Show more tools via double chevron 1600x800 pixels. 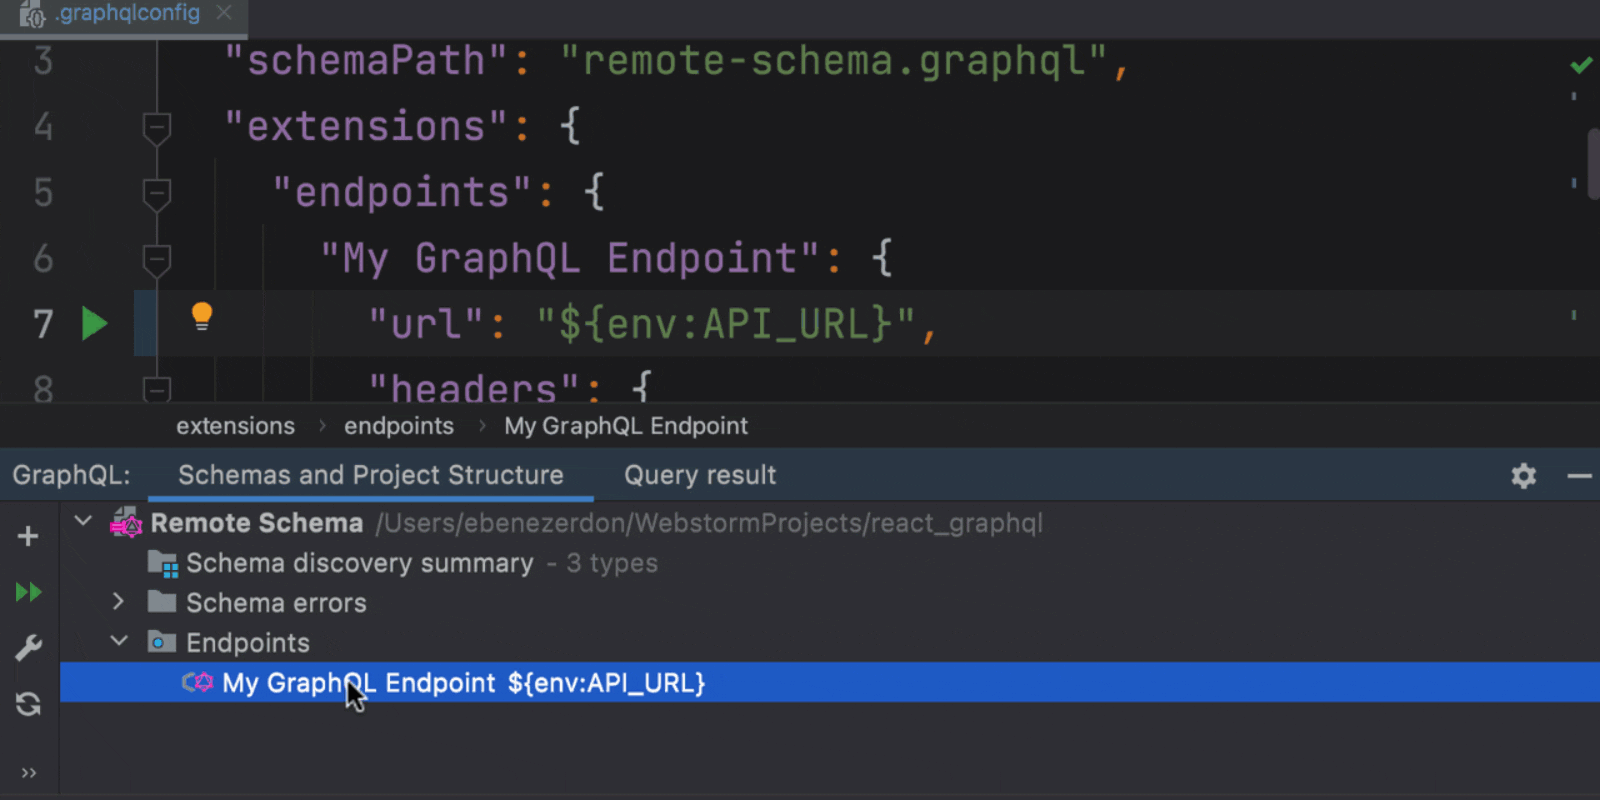coord(28,772)
